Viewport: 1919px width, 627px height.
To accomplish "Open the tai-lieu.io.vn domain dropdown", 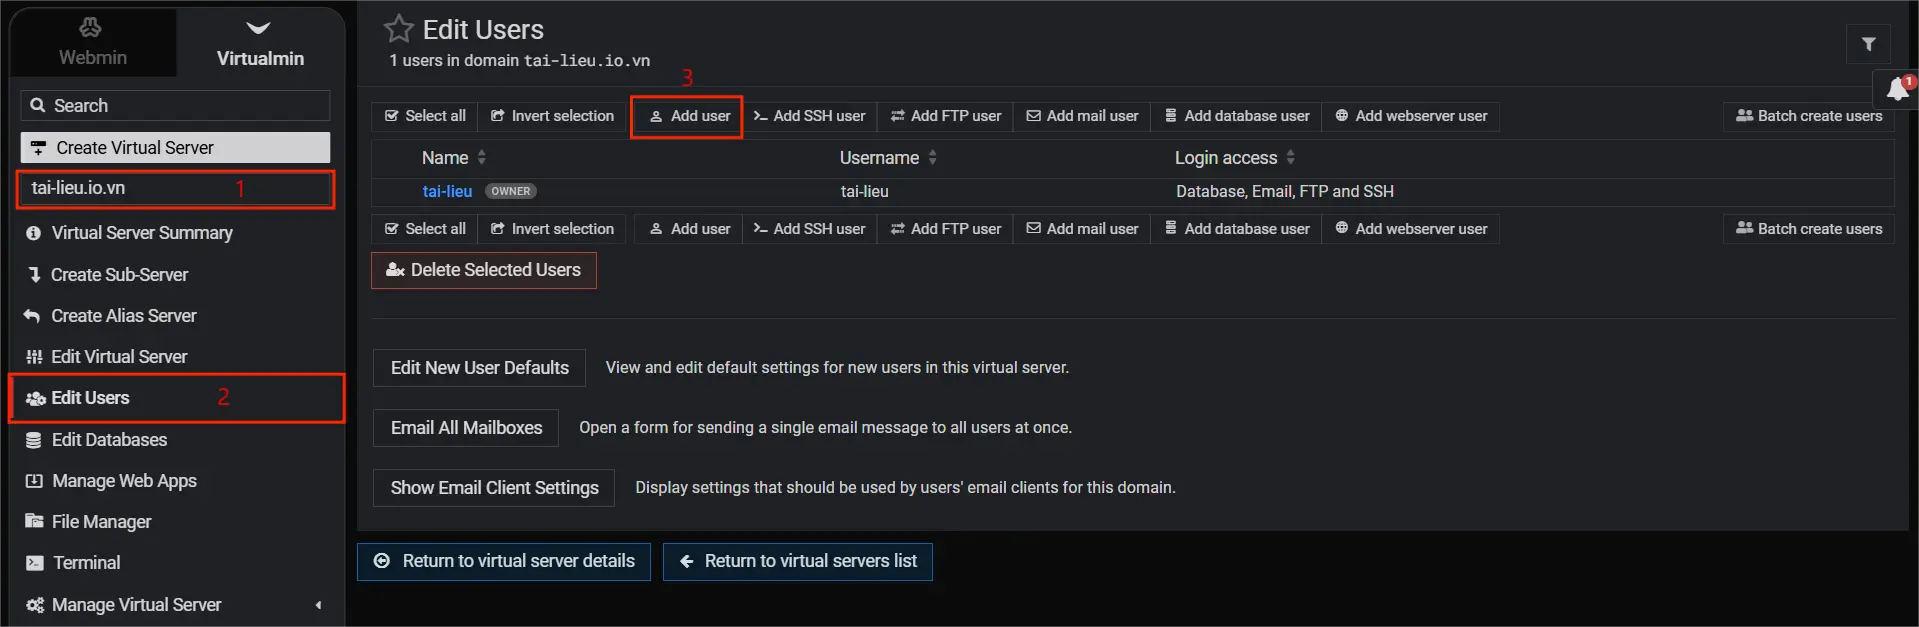I will tap(175, 188).
